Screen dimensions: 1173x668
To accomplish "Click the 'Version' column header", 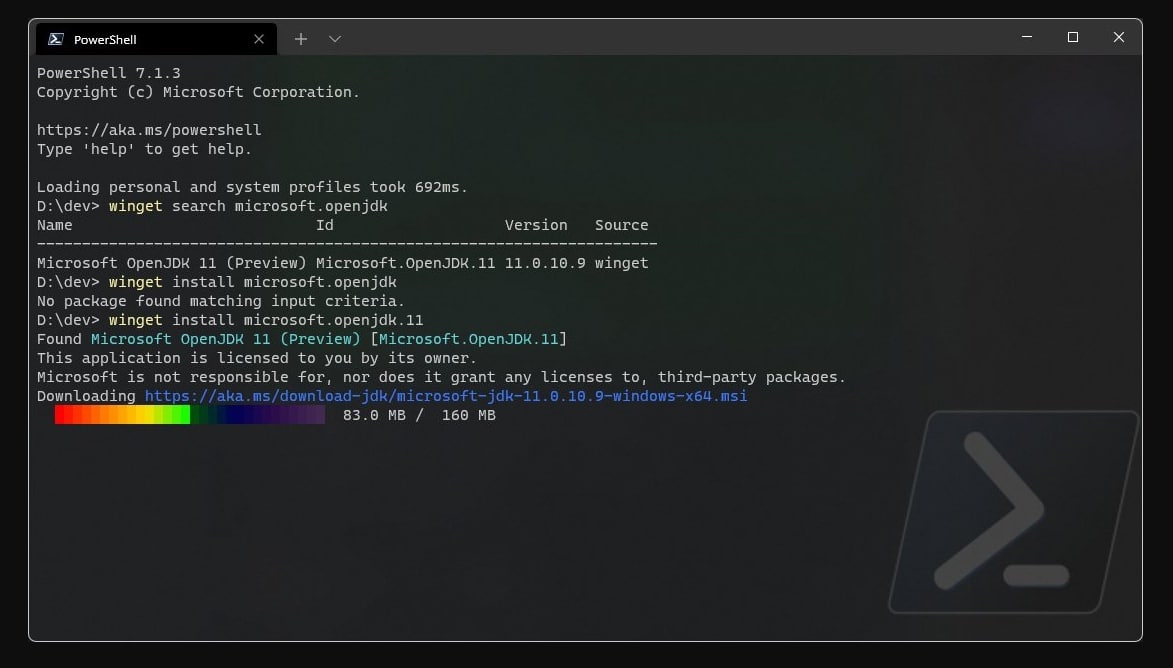I will tap(536, 225).
